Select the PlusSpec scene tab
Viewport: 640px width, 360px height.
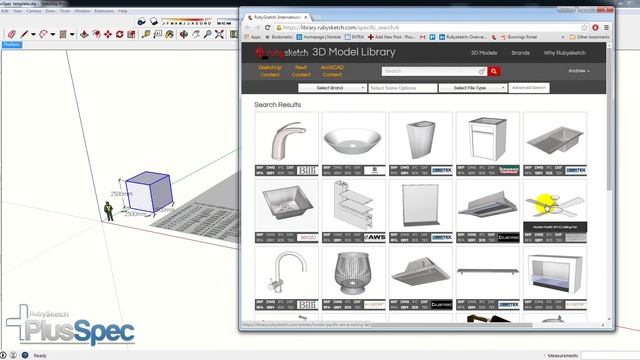pyautogui.click(x=12, y=44)
